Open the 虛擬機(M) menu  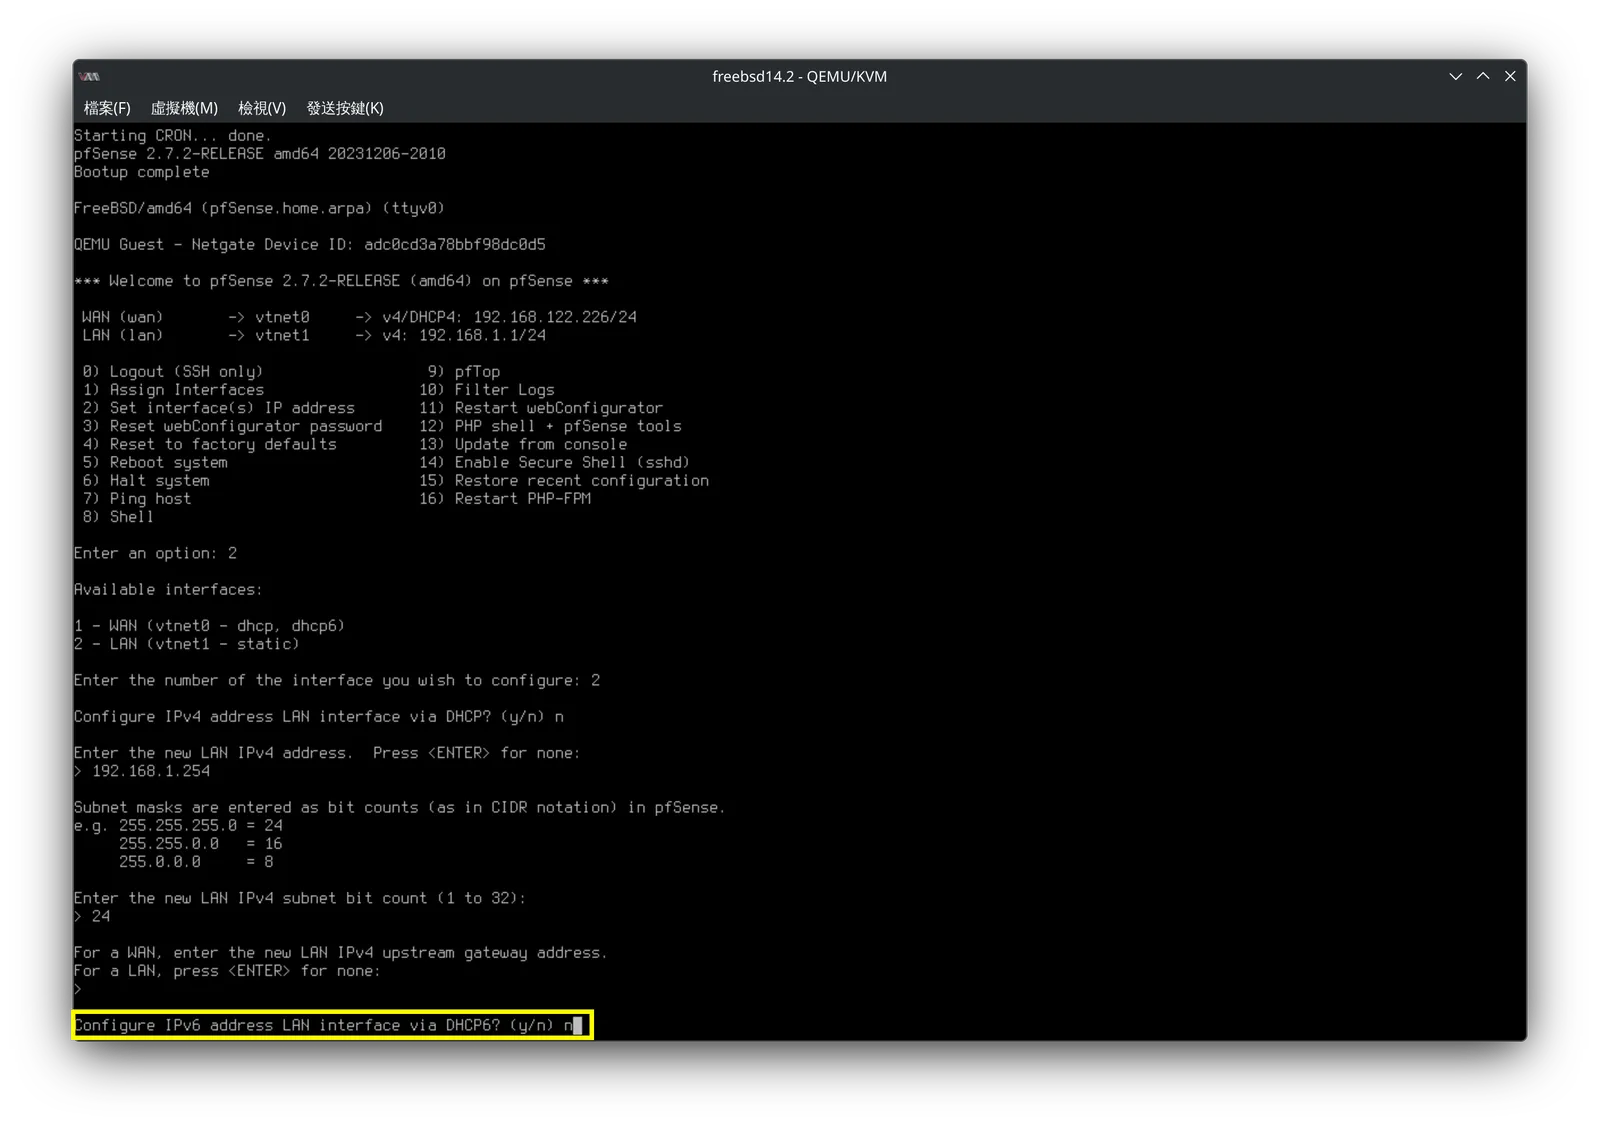184,108
